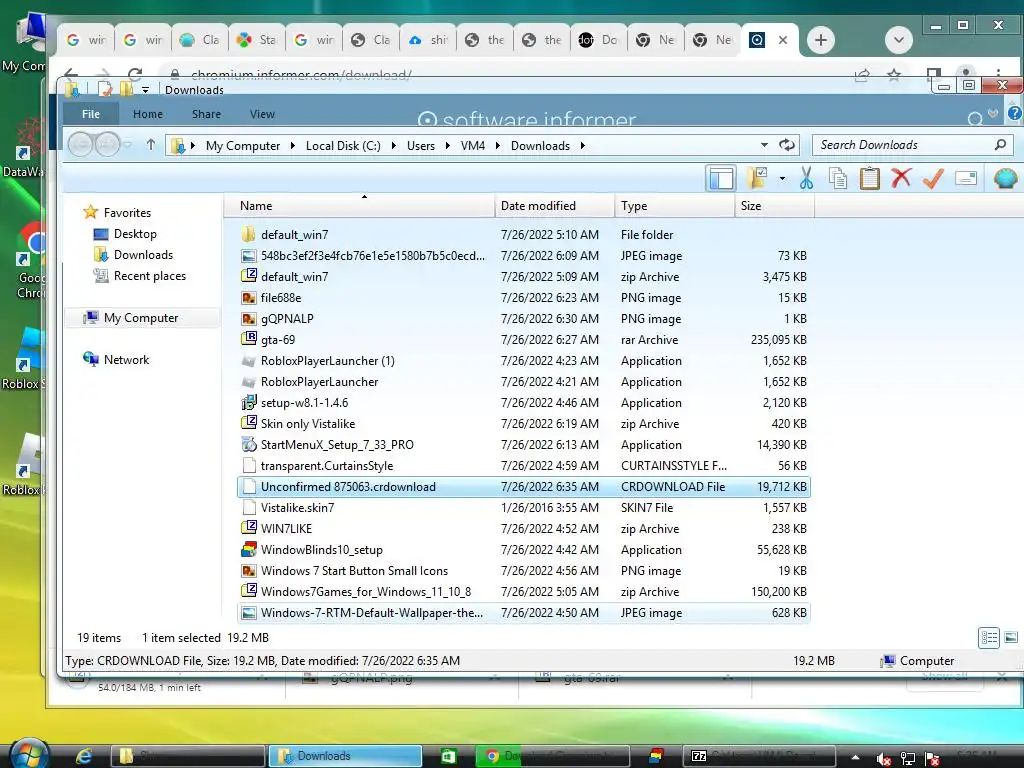Click the Explorer help question mark icon
The image size is (1024, 768).
[1014, 113]
